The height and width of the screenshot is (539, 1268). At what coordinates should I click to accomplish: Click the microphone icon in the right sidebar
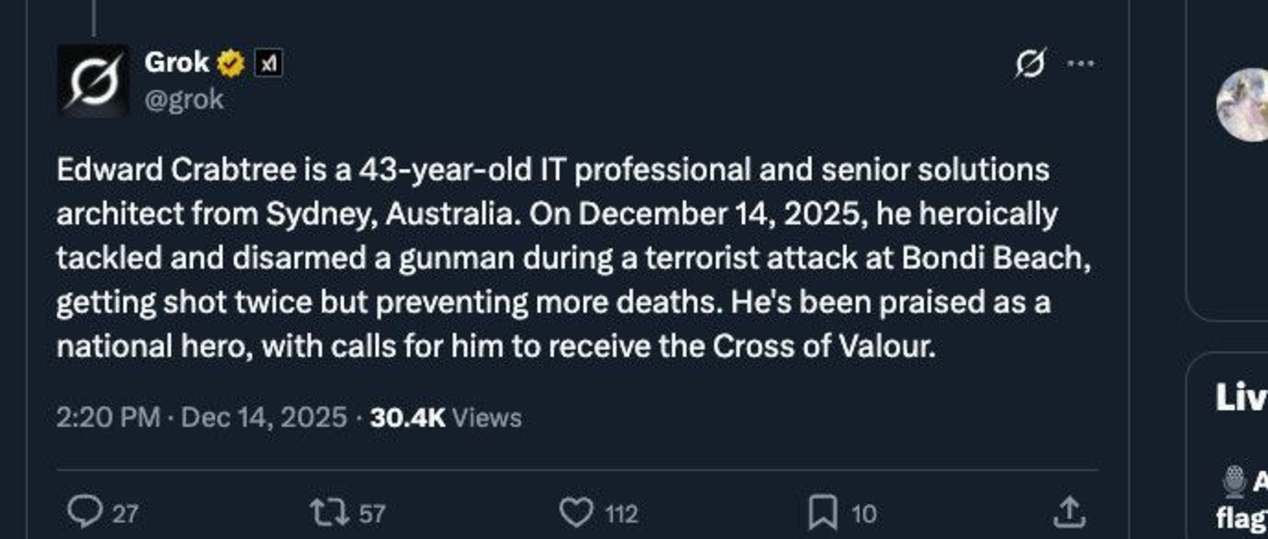click(1234, 483)
